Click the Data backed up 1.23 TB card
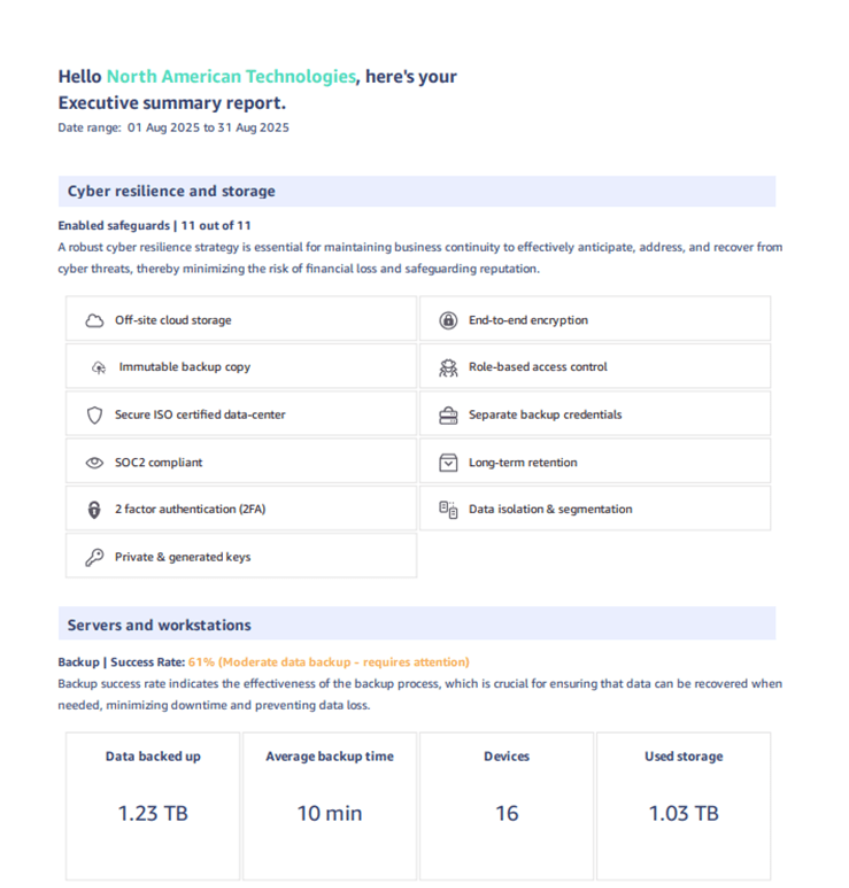Screen dimensions: 849x888 click(x=153, y=805)
